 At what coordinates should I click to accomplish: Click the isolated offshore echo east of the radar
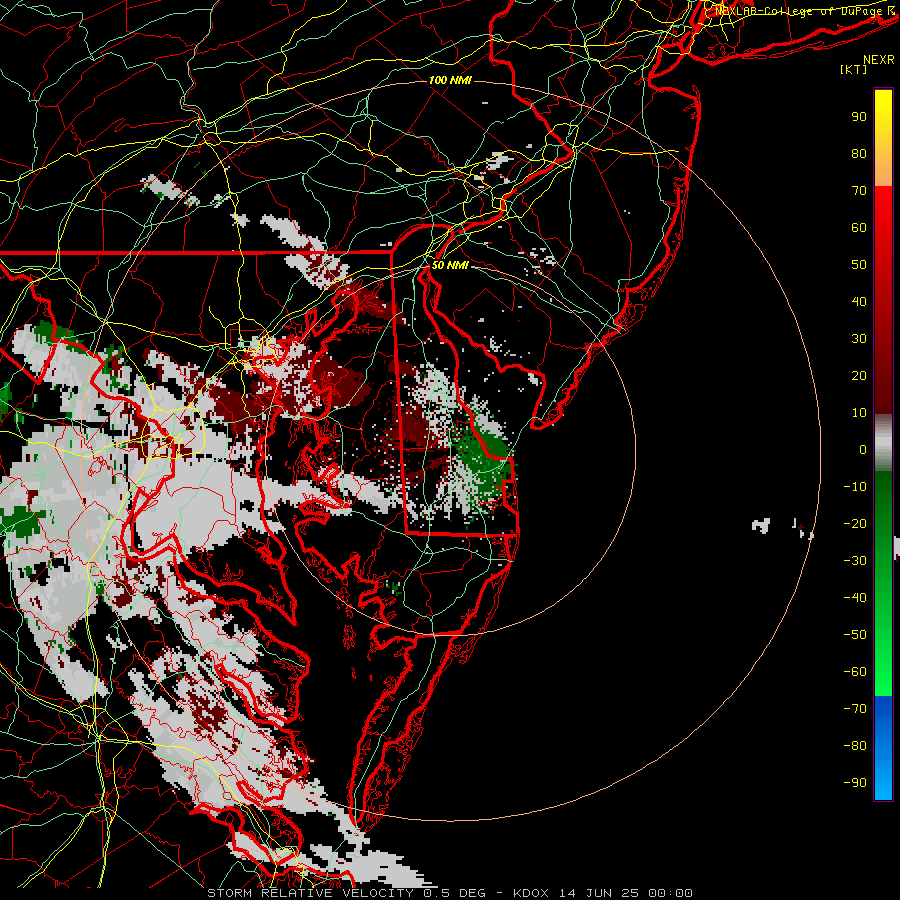pyautogui.click(x=761, y=525)
